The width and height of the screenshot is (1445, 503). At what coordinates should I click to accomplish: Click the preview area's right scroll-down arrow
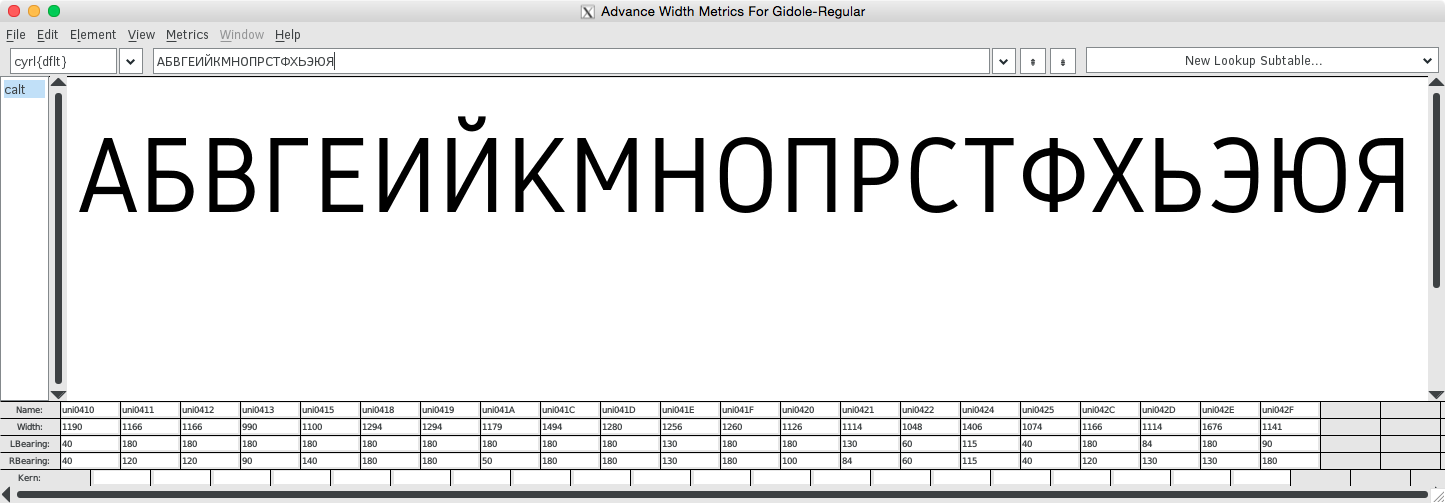(x=1436, y=395)
